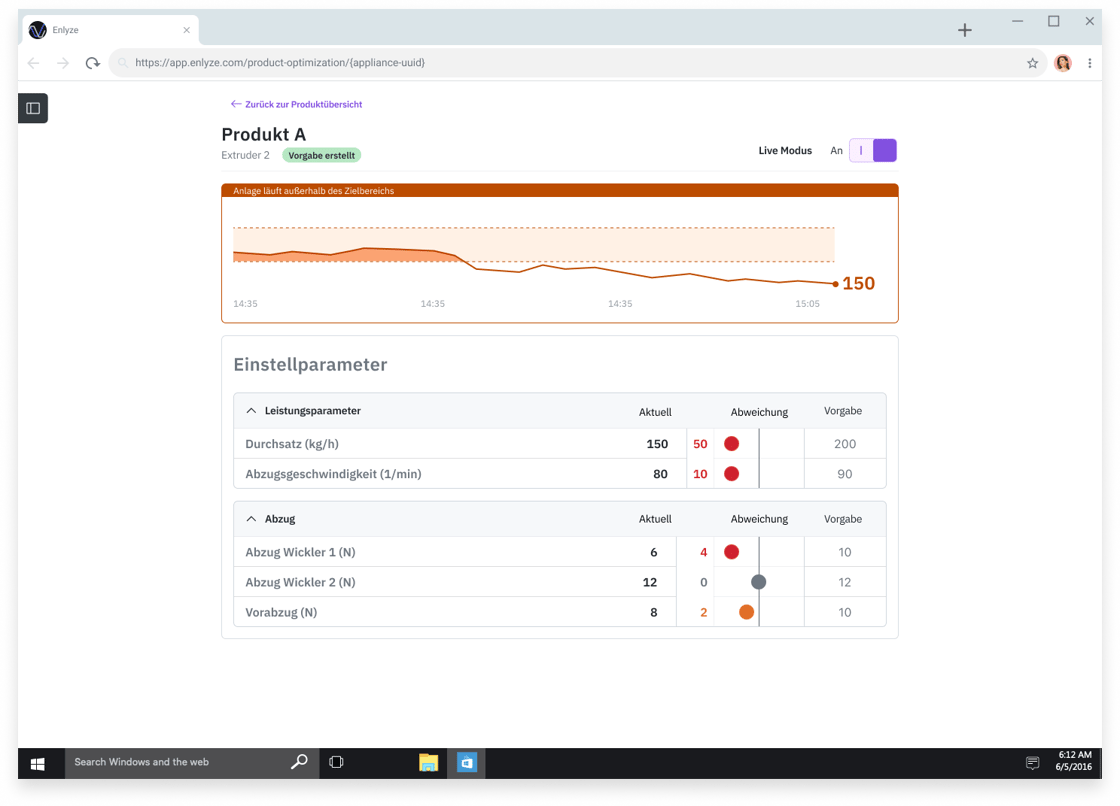Image resolution: width=1120 pixels, height=806 pixels.
Task: Select the Abzugsgeschwindigkeit (1/min) row label
Action: (334, 474)
